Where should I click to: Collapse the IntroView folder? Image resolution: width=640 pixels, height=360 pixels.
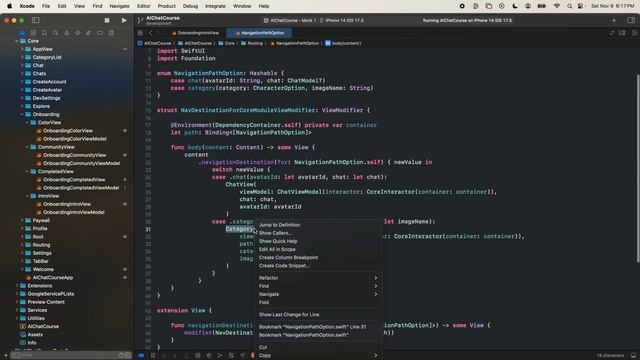[x=27, y=196]
